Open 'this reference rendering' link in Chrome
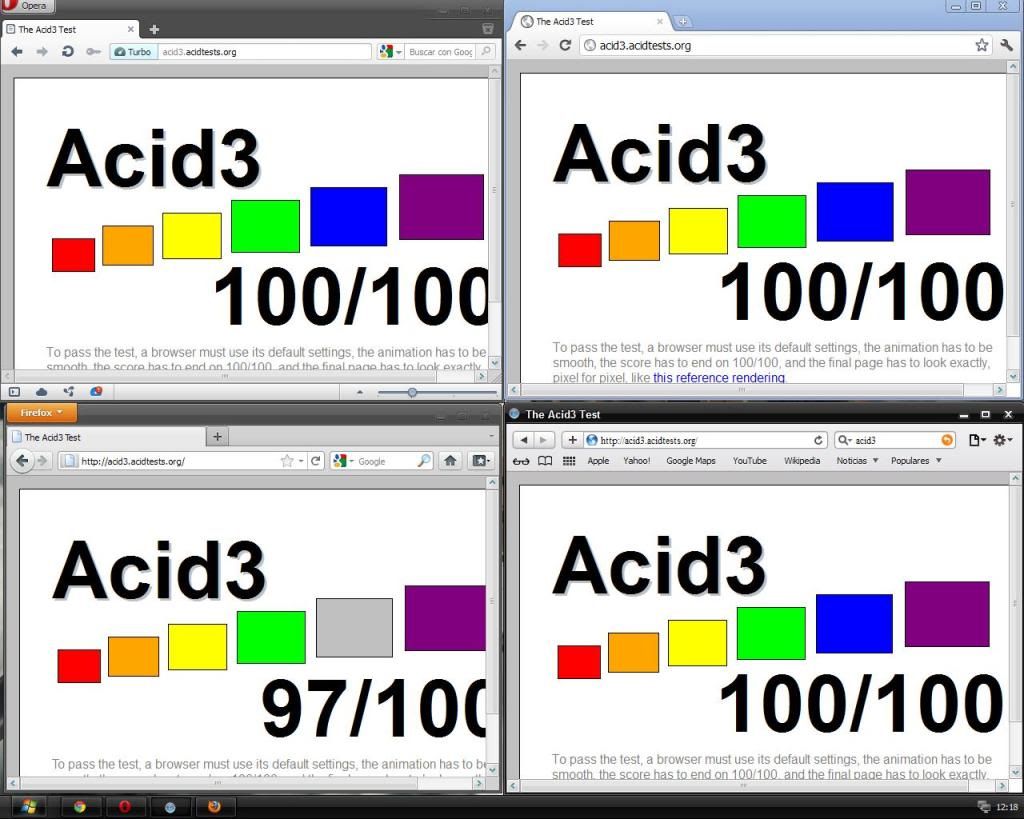Screen dimensions: 1024x819 point(719,377)
